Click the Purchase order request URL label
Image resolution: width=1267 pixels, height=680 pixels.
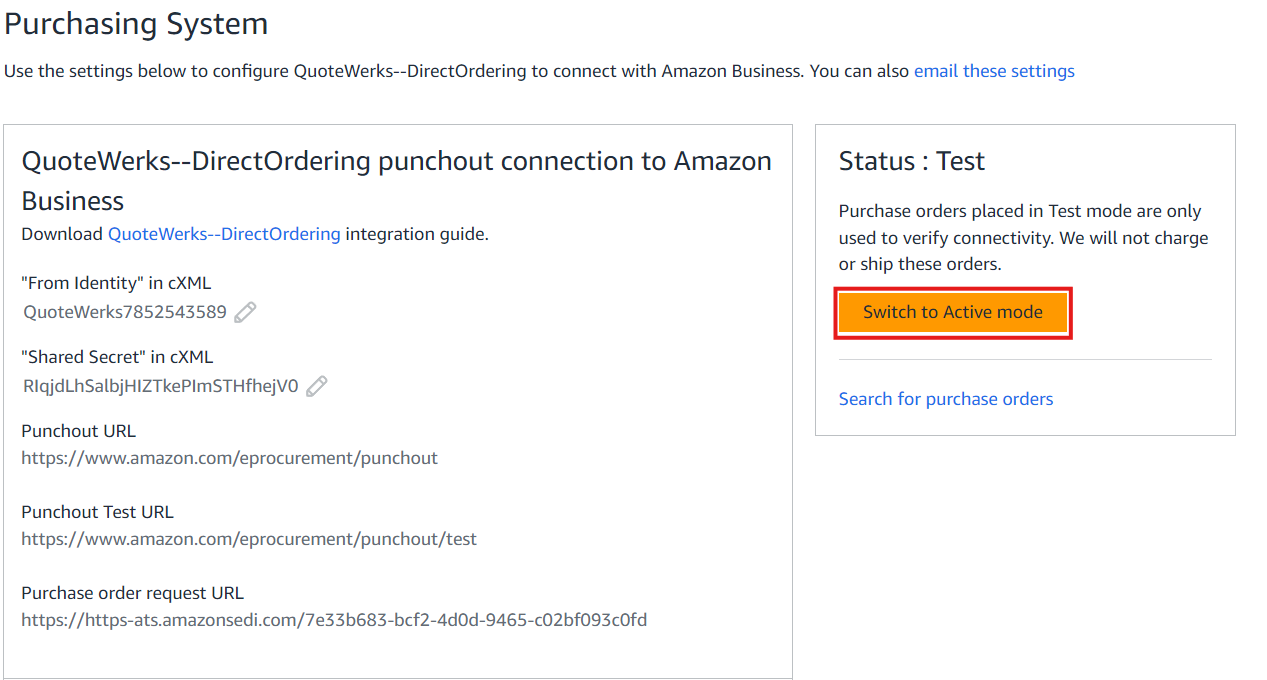click(x=132, y=593)
